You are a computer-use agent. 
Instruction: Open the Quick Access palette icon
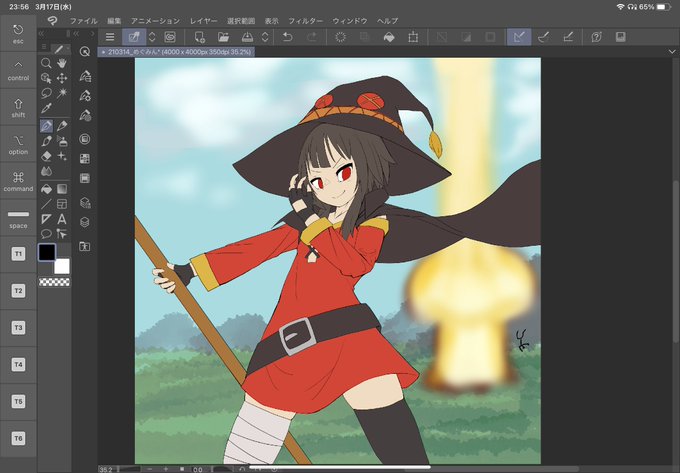pos(85,52)
